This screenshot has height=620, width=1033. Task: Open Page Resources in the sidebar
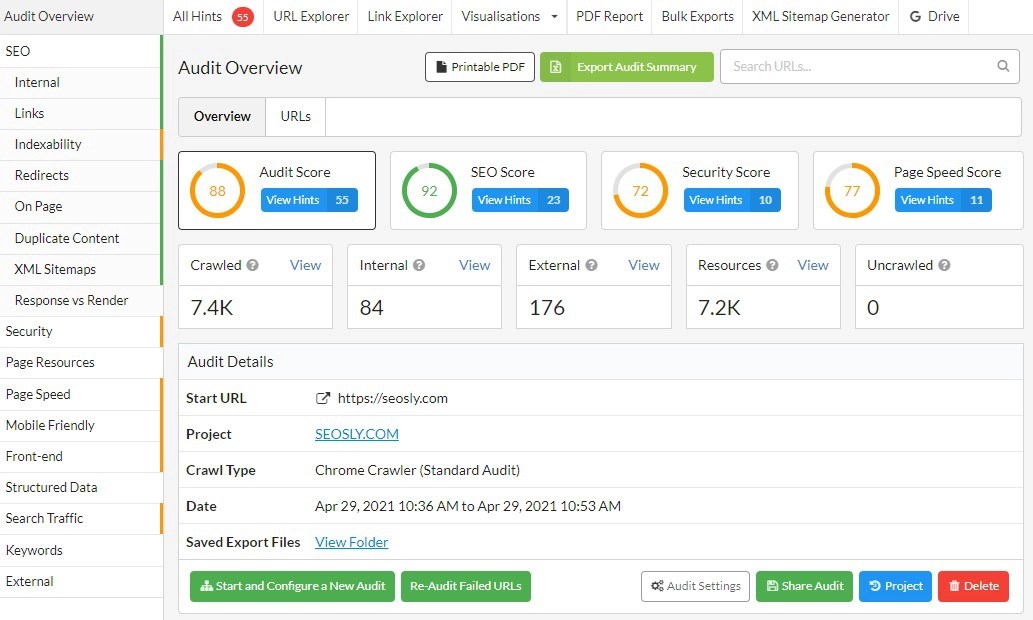click(x=80, y=362)
